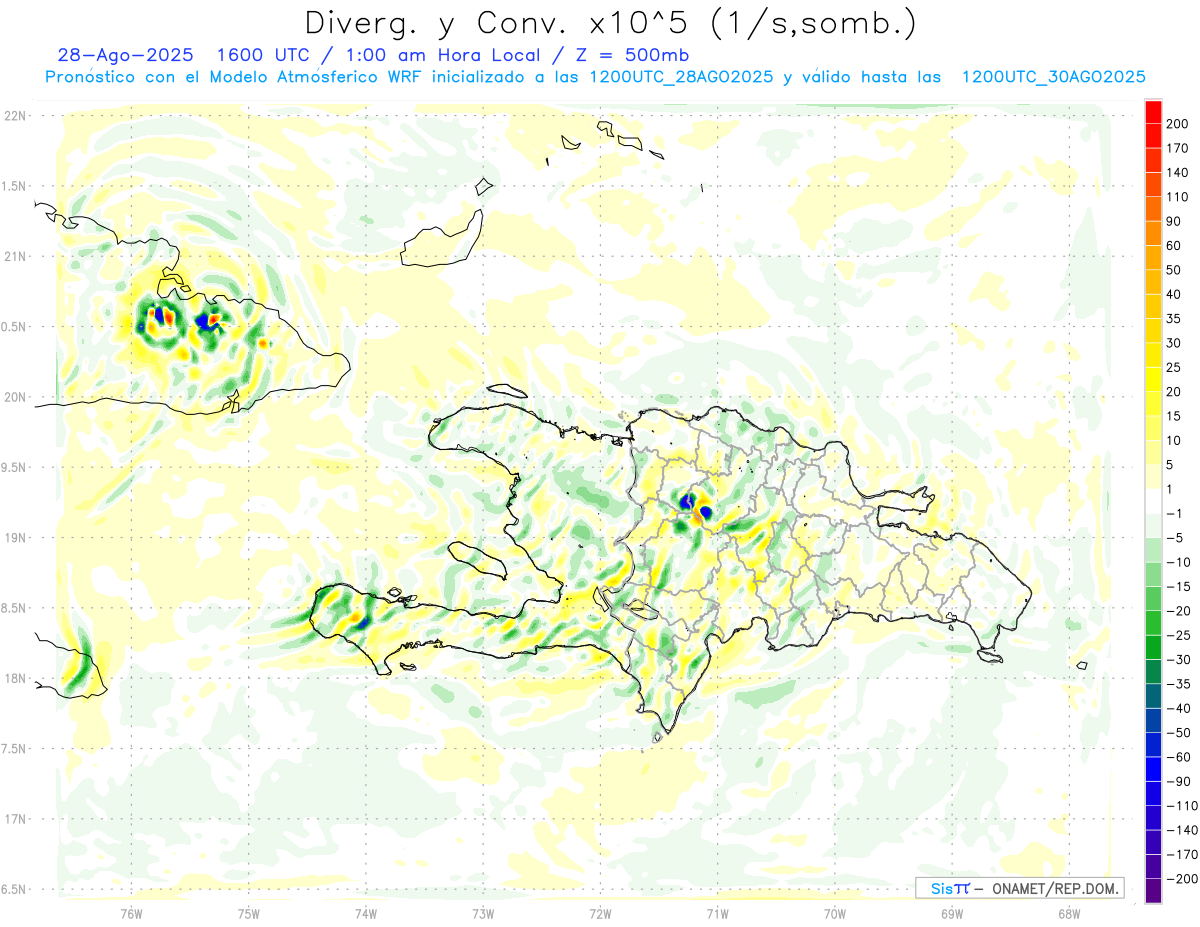Click legend color band between -25 and -30
Viewport: 1200px width, 927px height.
coord(1154,647)
